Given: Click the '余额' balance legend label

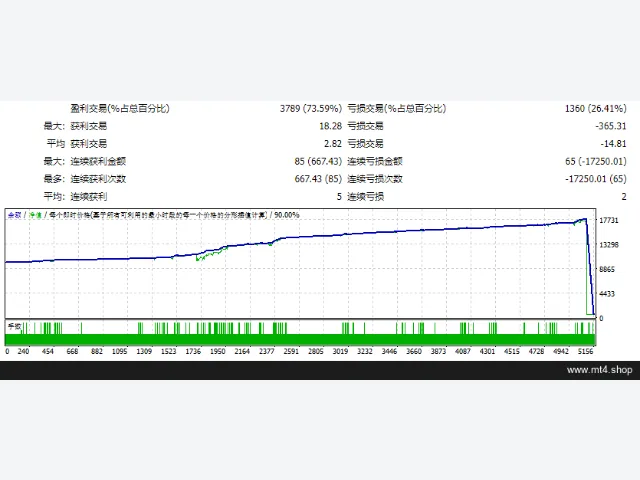Looking at the screenshot, I should pyautogui.click(x=15, y=215).
